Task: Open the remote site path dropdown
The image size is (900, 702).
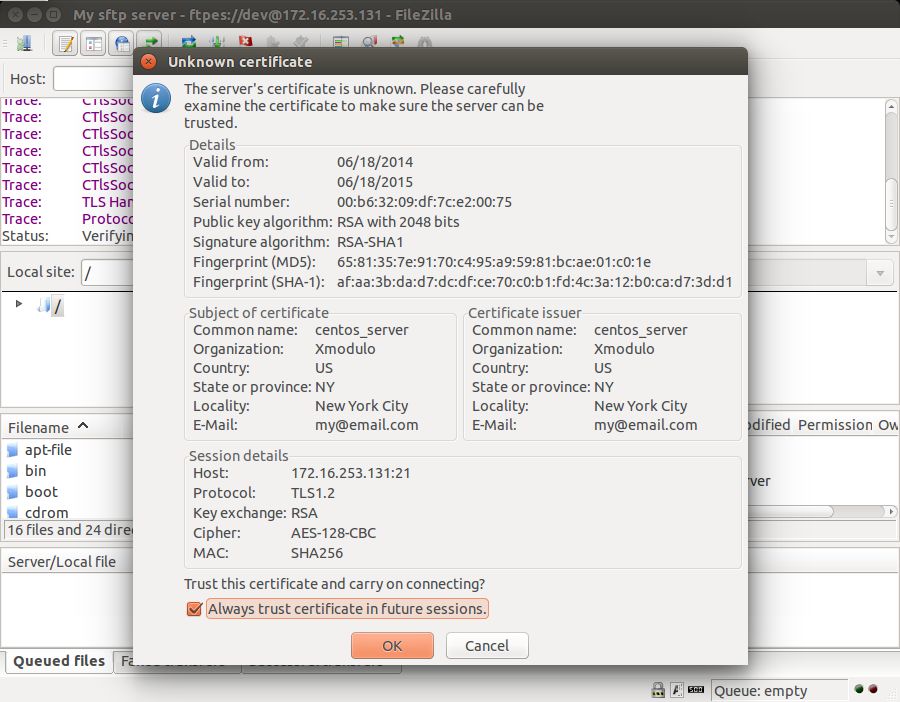Action: 879,273
